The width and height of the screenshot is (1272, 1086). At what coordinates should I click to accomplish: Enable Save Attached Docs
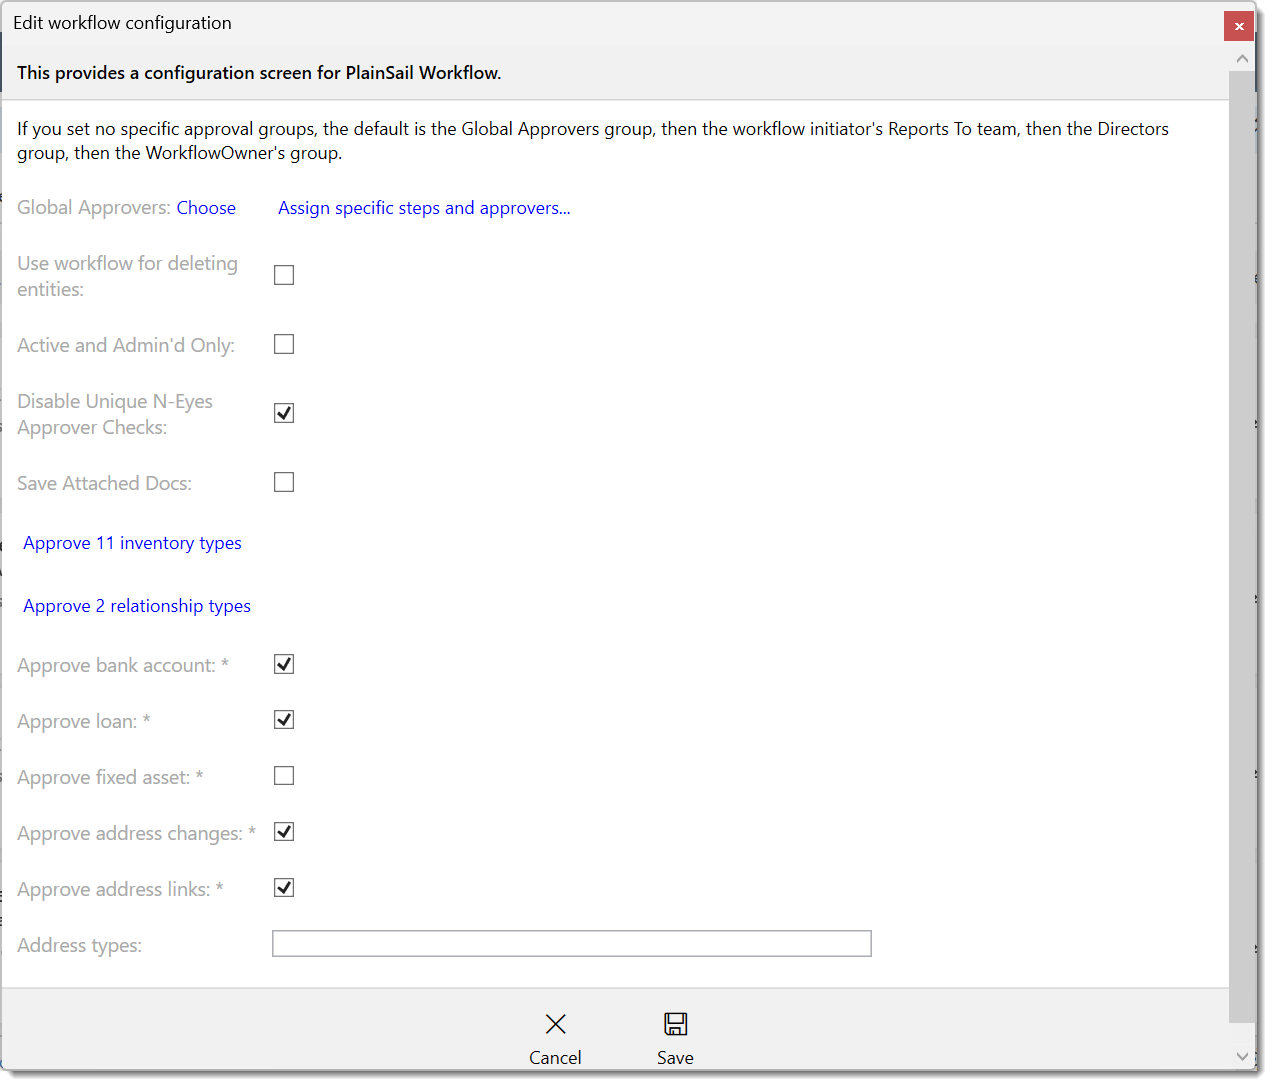pos(283,481)
